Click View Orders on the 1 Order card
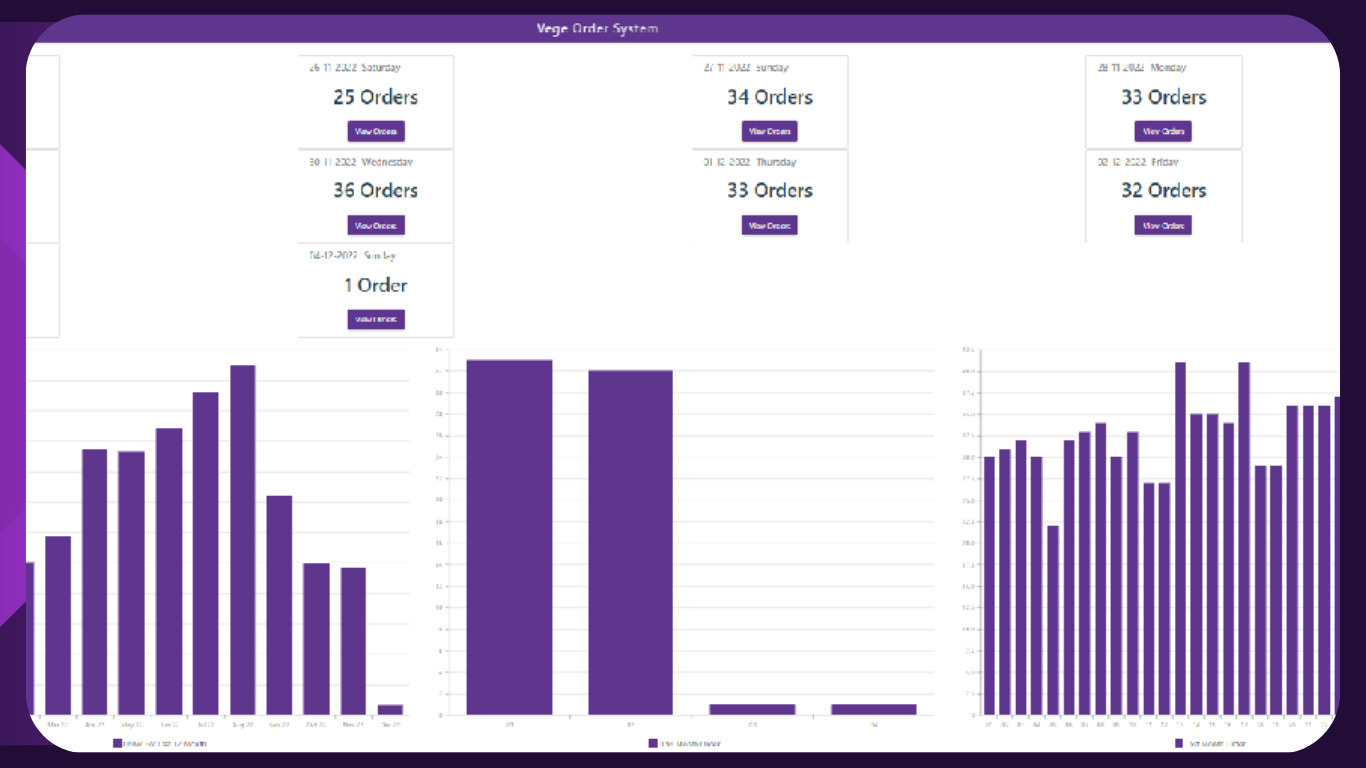The height and width of the screenshot is (768, 1366). (x=376, y=319)
